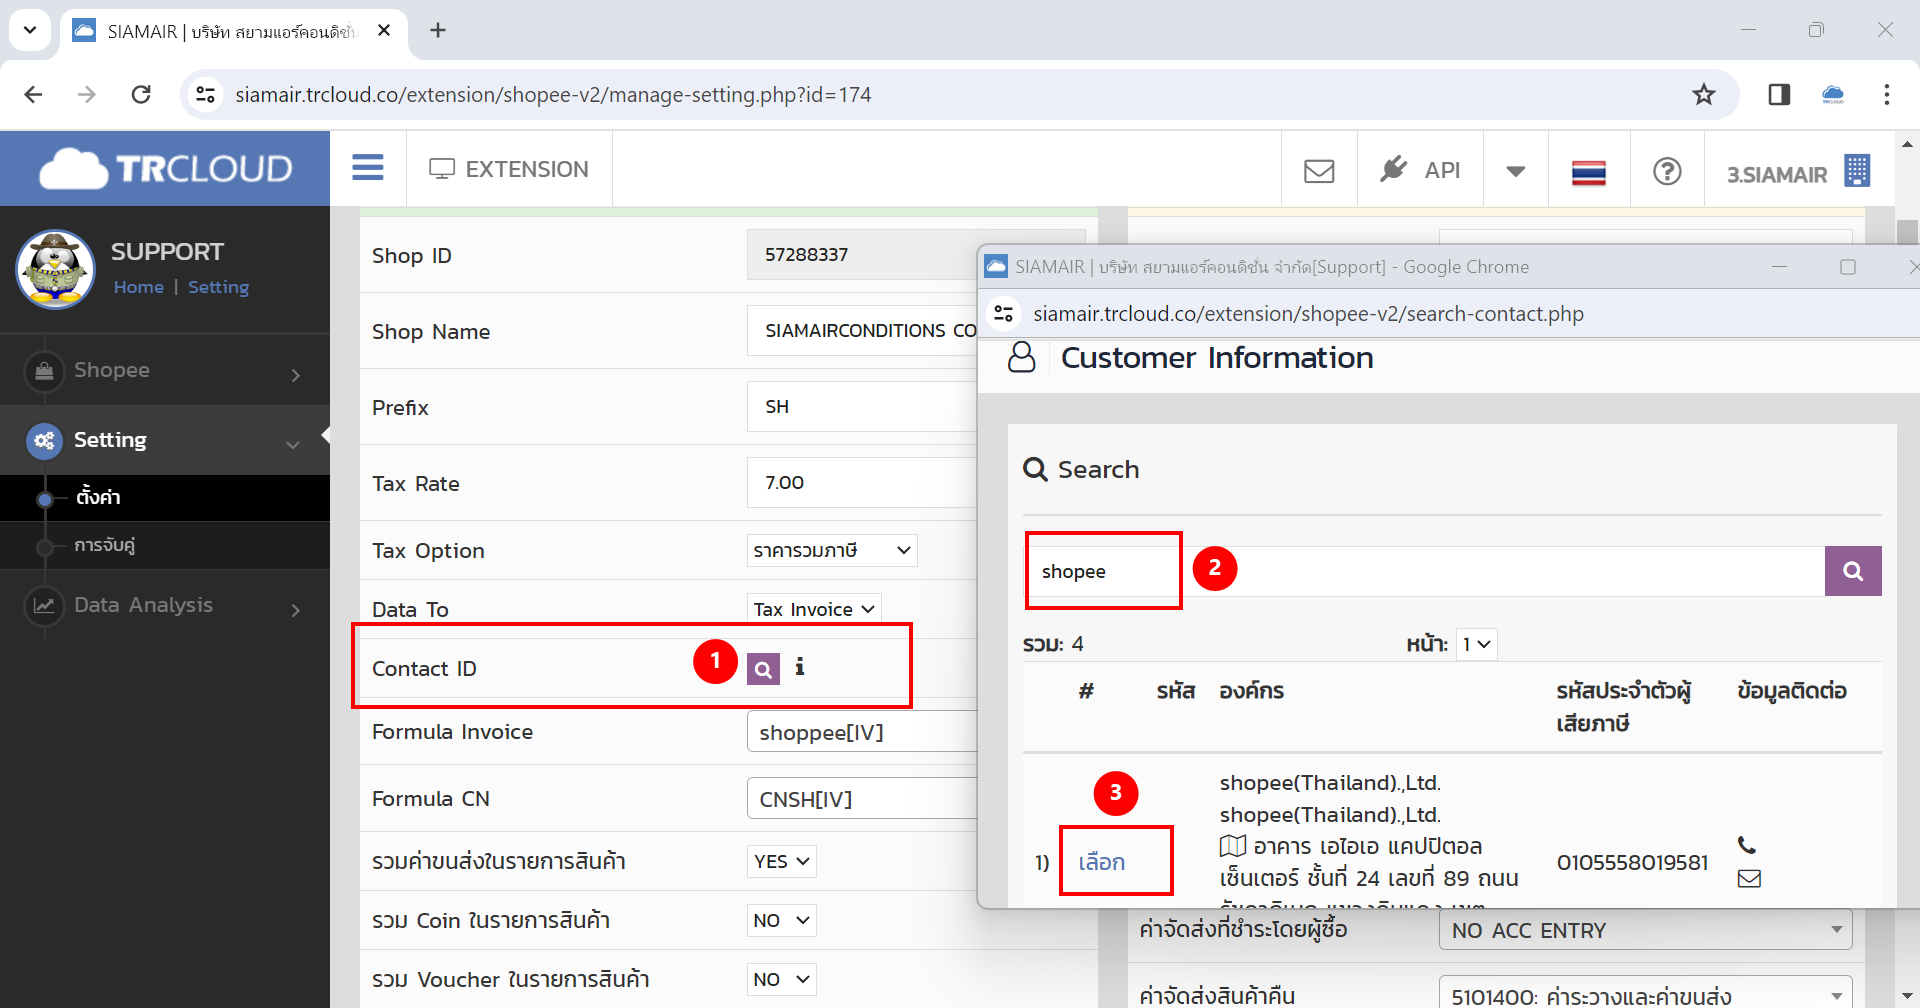Image resolution: width=1920 pixels, height=1008 pixels.
Task: Go back in the main browser
Action: [33, 94]
